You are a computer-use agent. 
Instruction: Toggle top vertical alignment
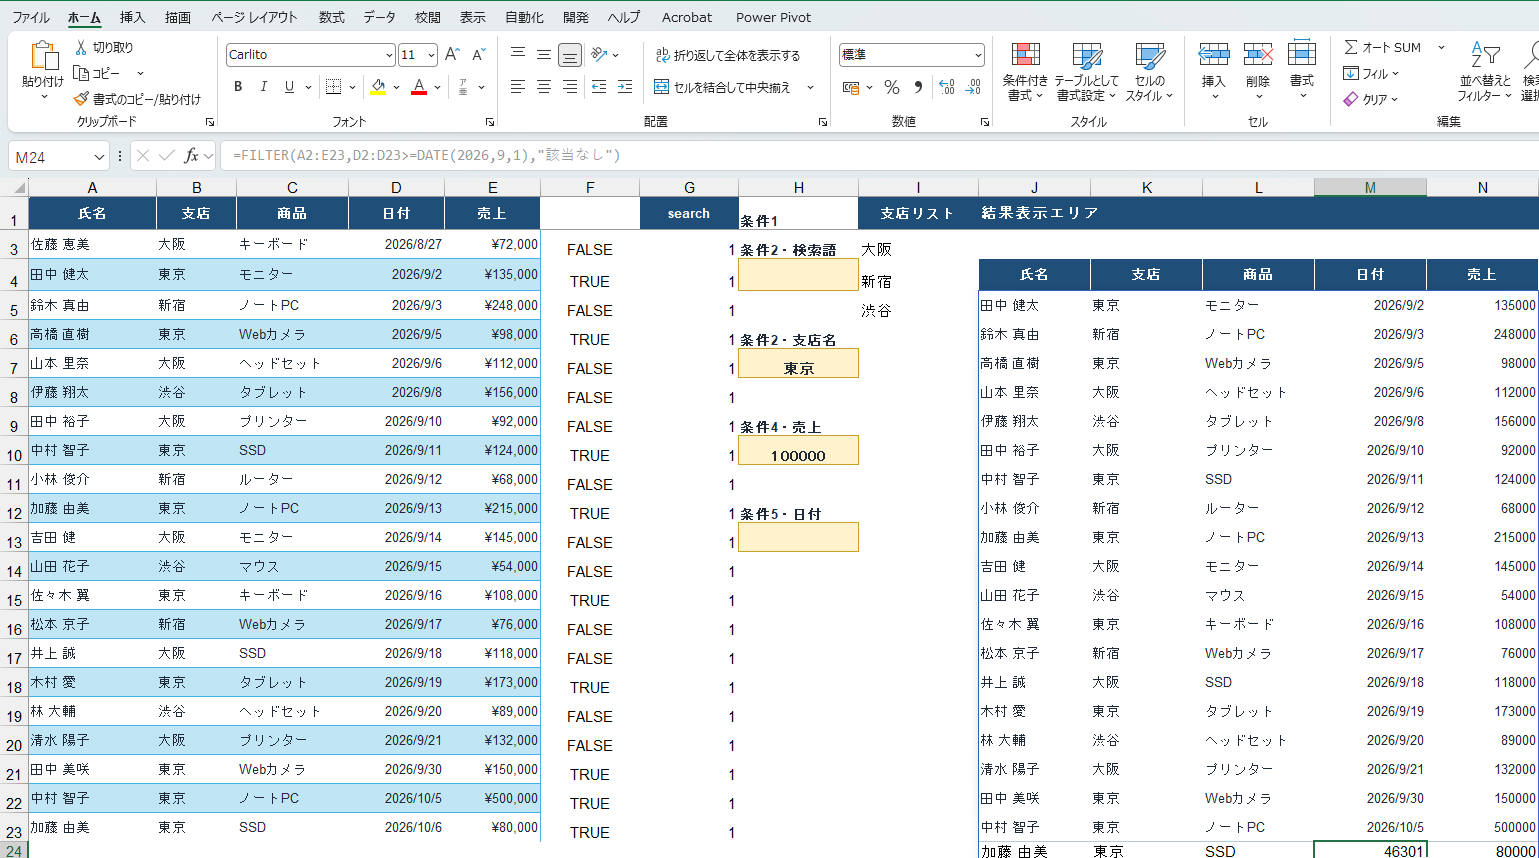click(517, 55)
